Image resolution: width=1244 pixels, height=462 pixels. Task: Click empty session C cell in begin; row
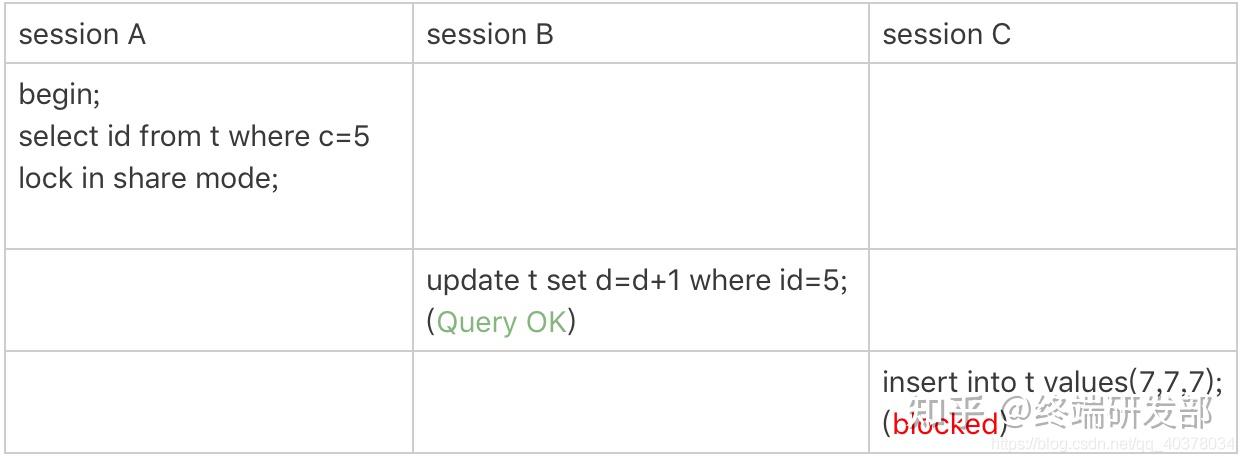pyautogui.click(x=1052, y=156)
